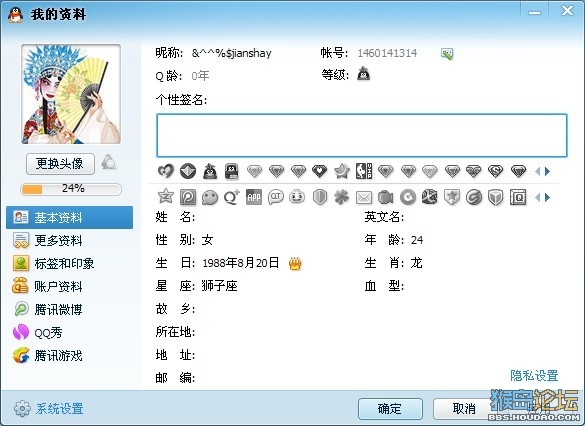The image size is (585, 426).
Task: Click the black heart diamond icon
Action: (319, 171)
